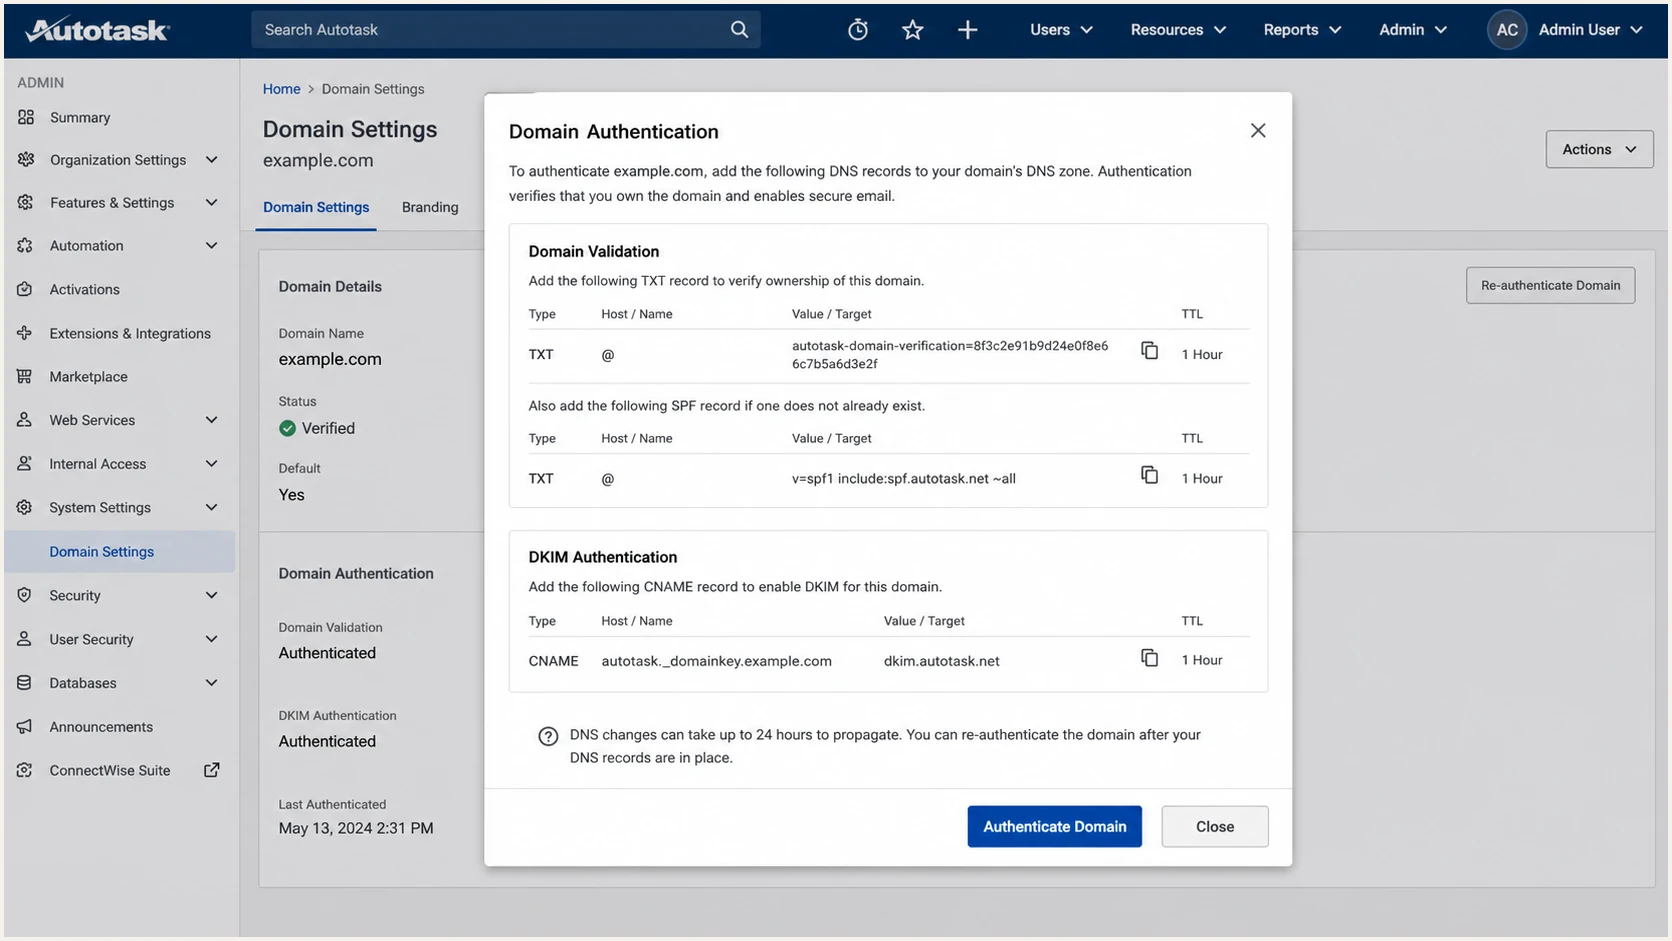1672x941 pixels.
Task: Focus the Search Autotask field
Action: click(x=505, y=30)
